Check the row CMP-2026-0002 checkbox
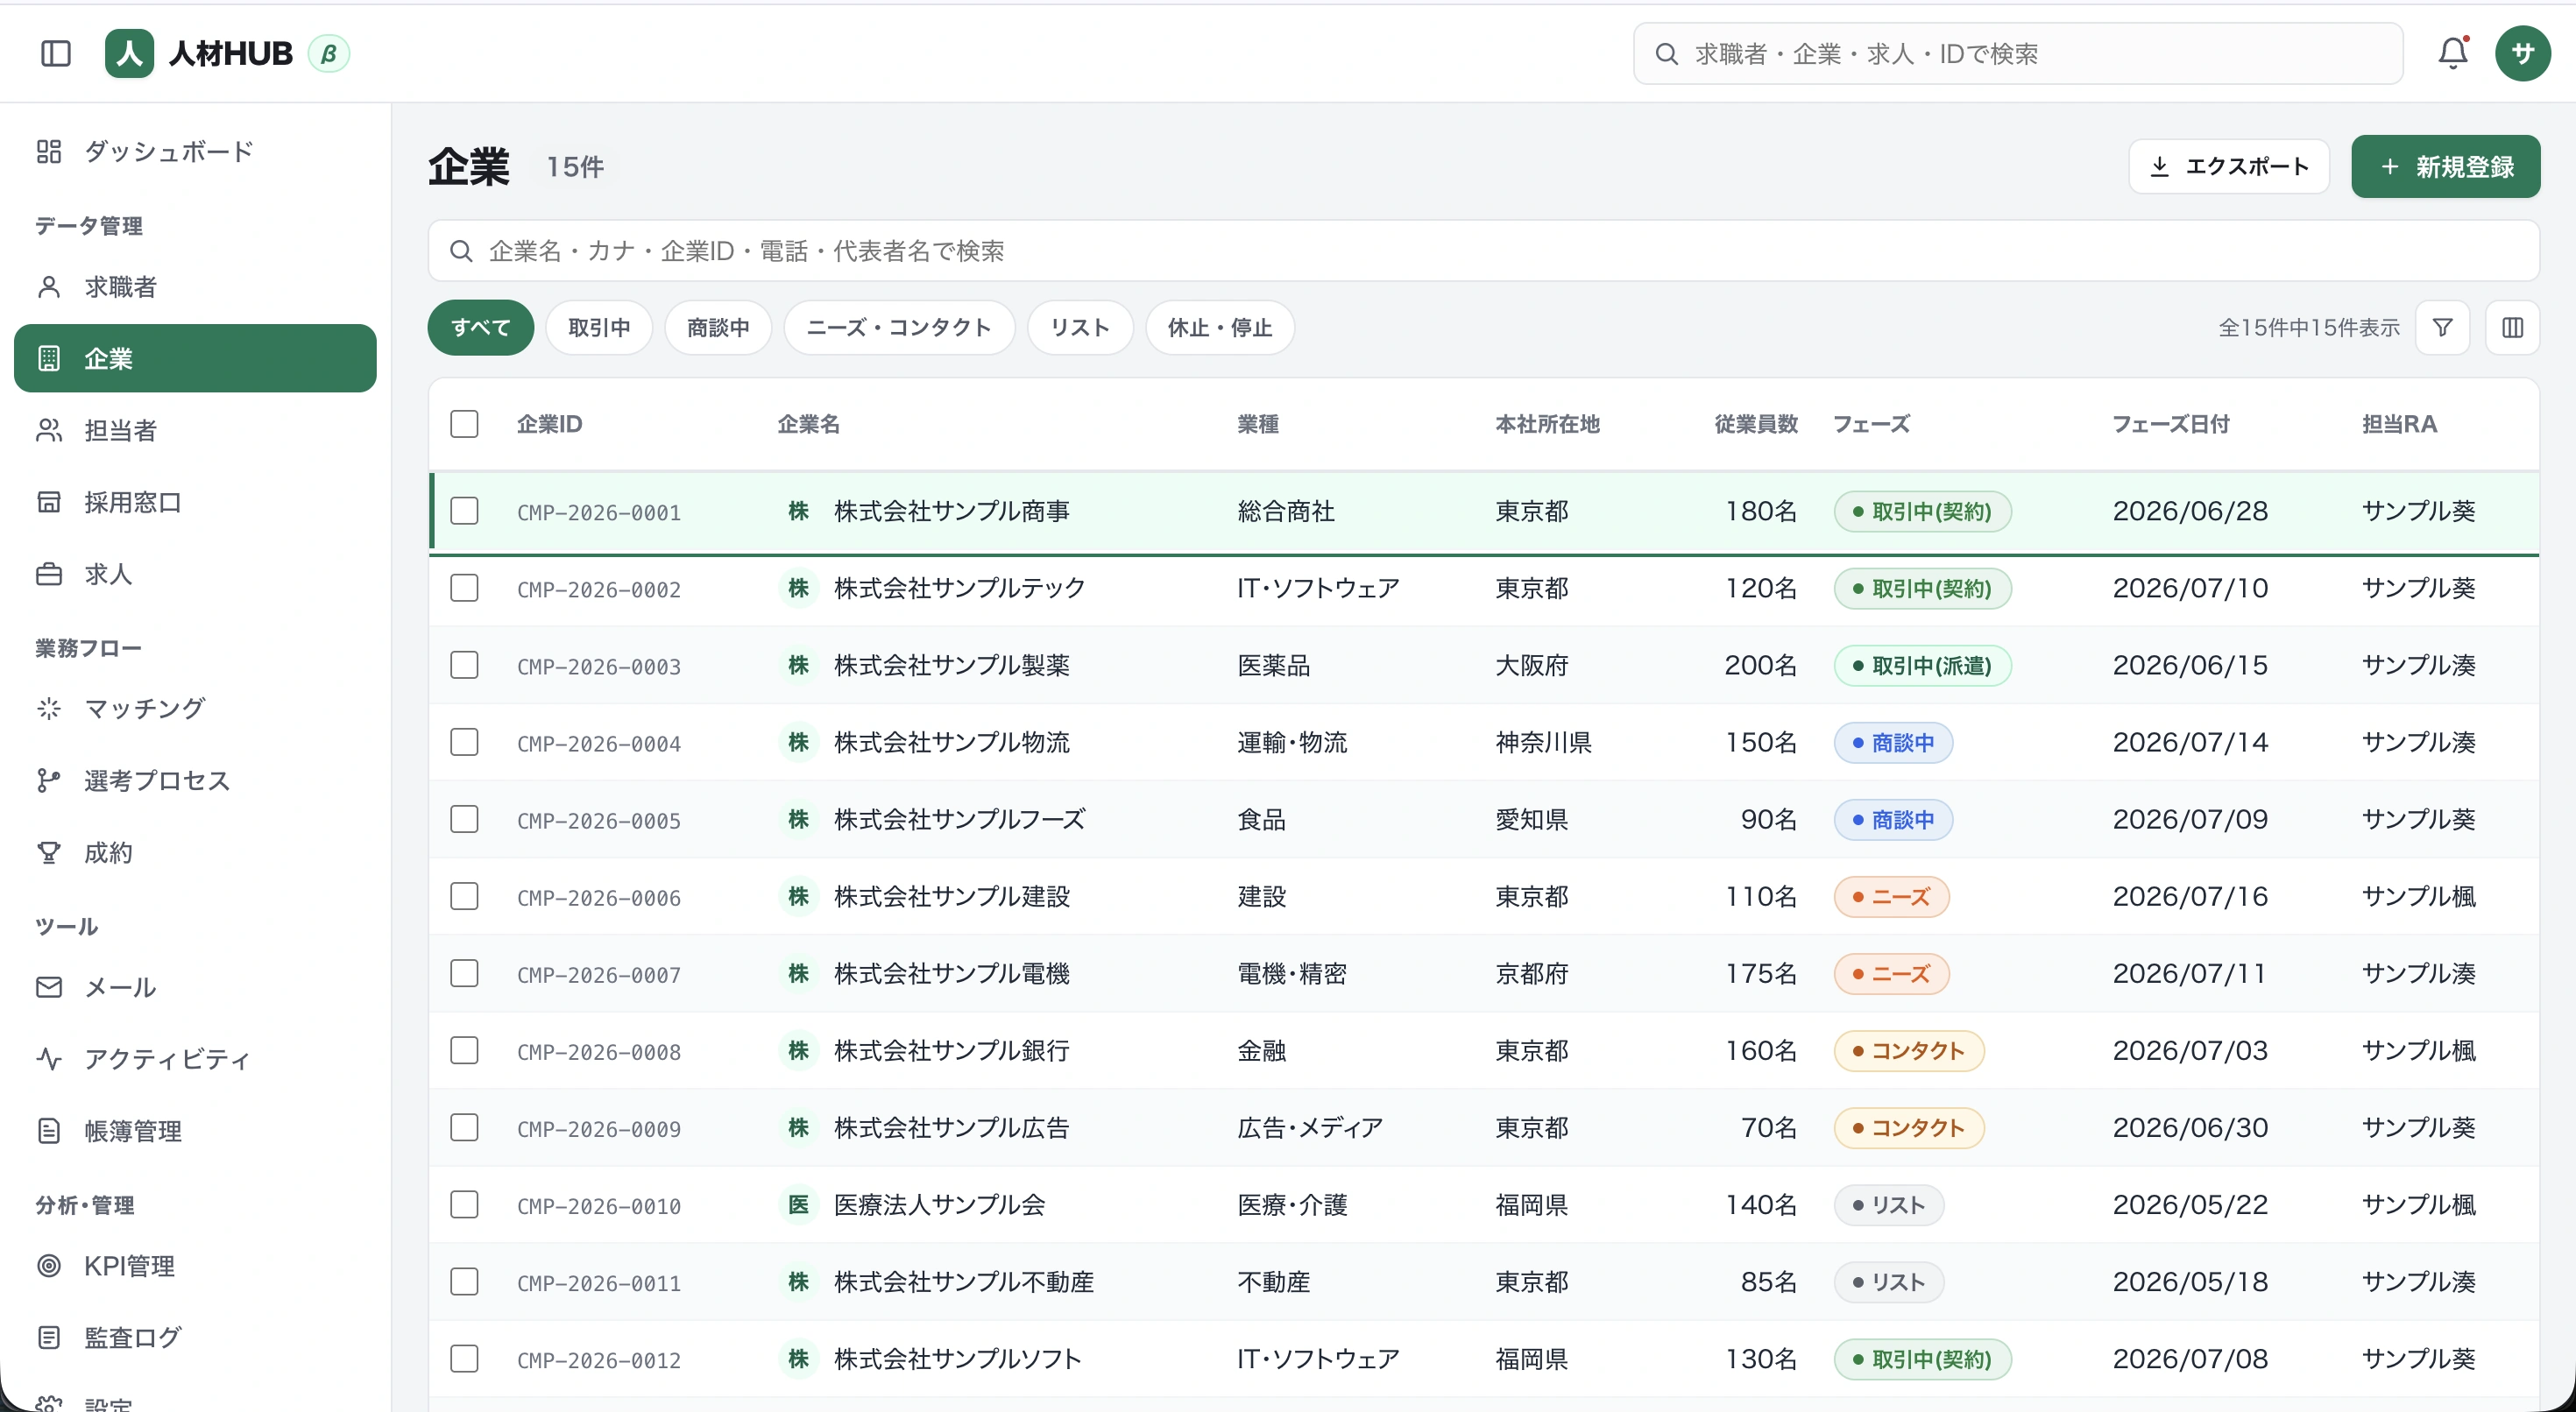 coord(464,588)
